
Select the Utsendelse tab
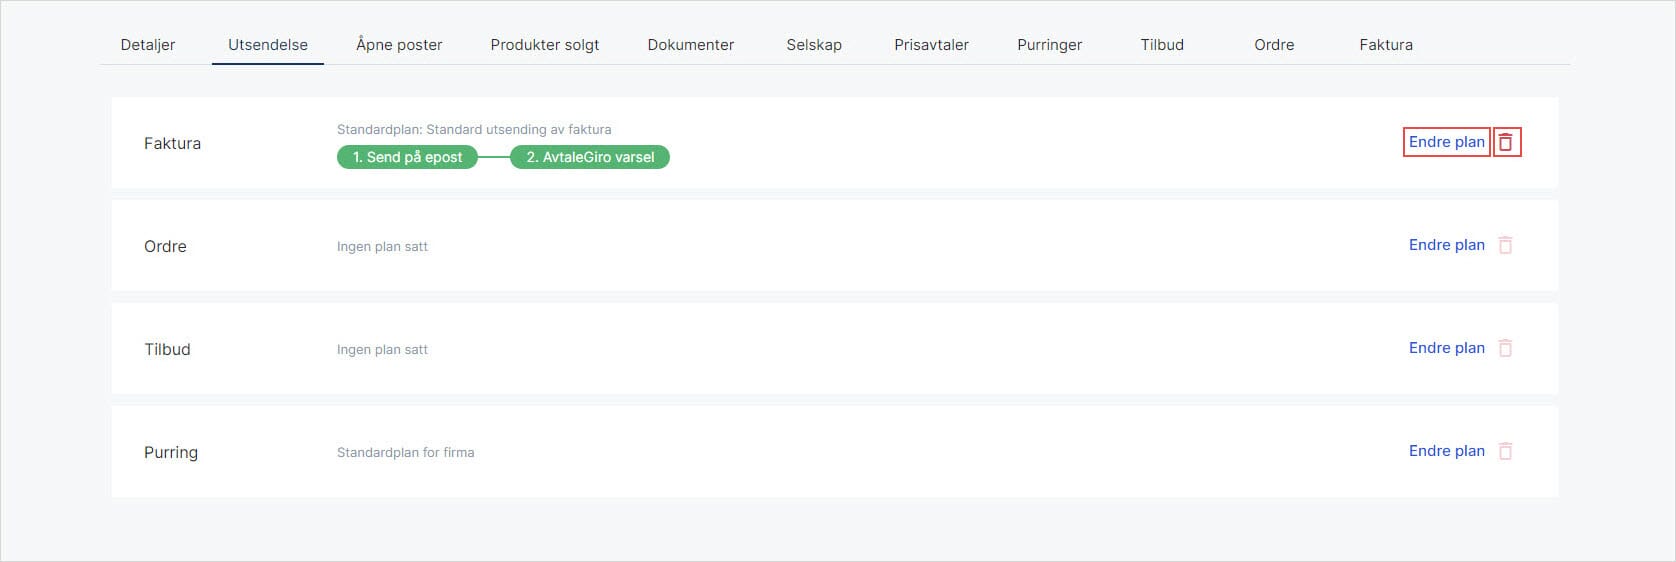[268, 45]
